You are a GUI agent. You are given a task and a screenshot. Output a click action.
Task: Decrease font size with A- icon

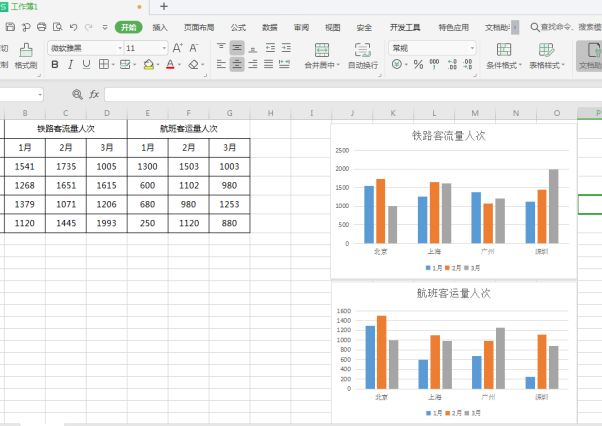194,48
